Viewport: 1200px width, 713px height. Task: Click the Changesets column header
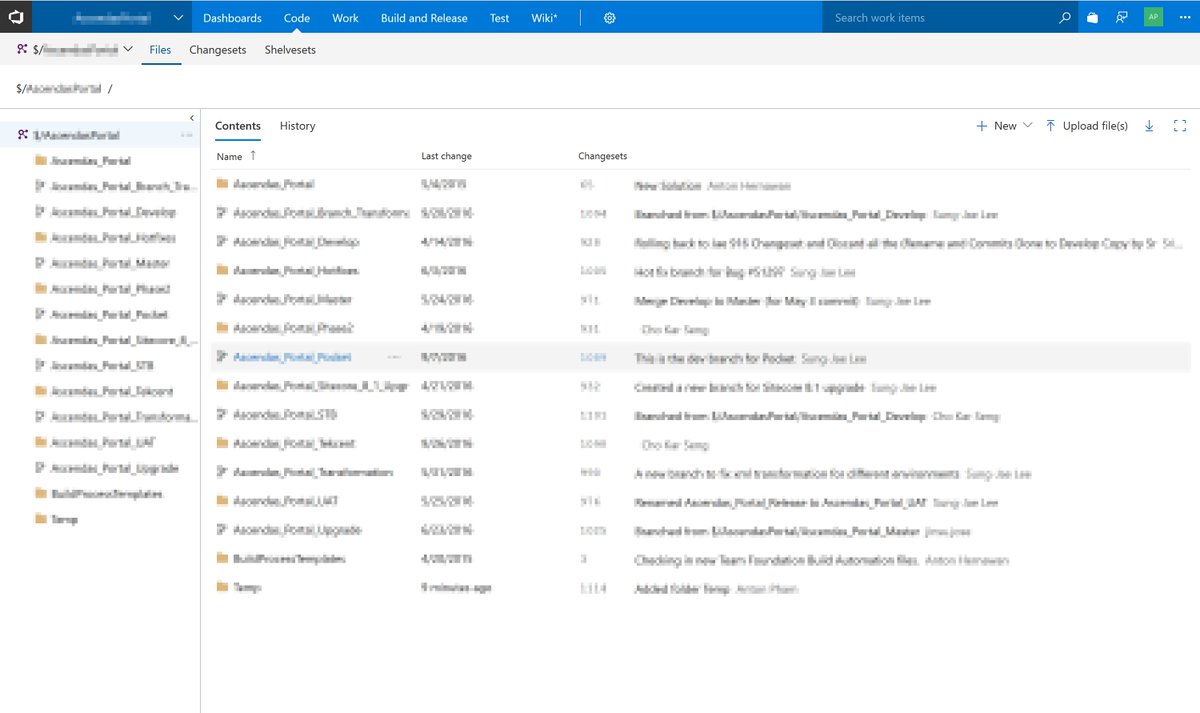603,157
